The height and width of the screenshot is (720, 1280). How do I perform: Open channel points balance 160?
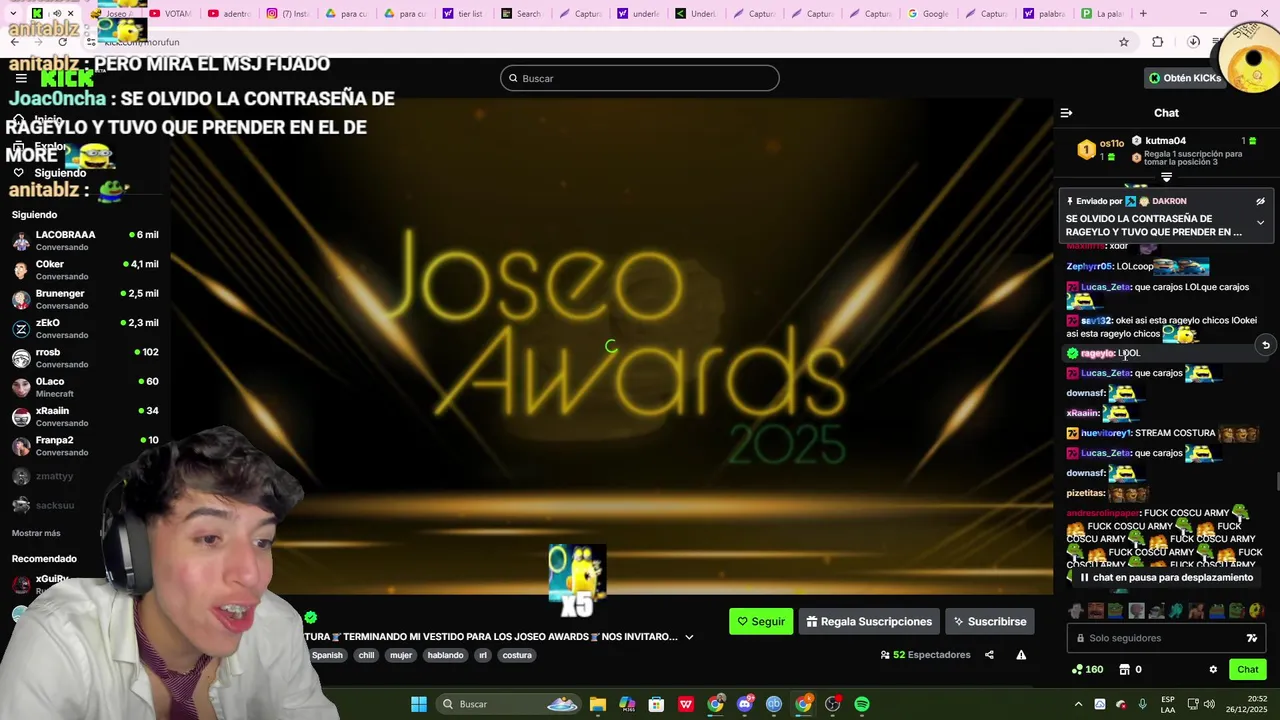(1087, 670)
